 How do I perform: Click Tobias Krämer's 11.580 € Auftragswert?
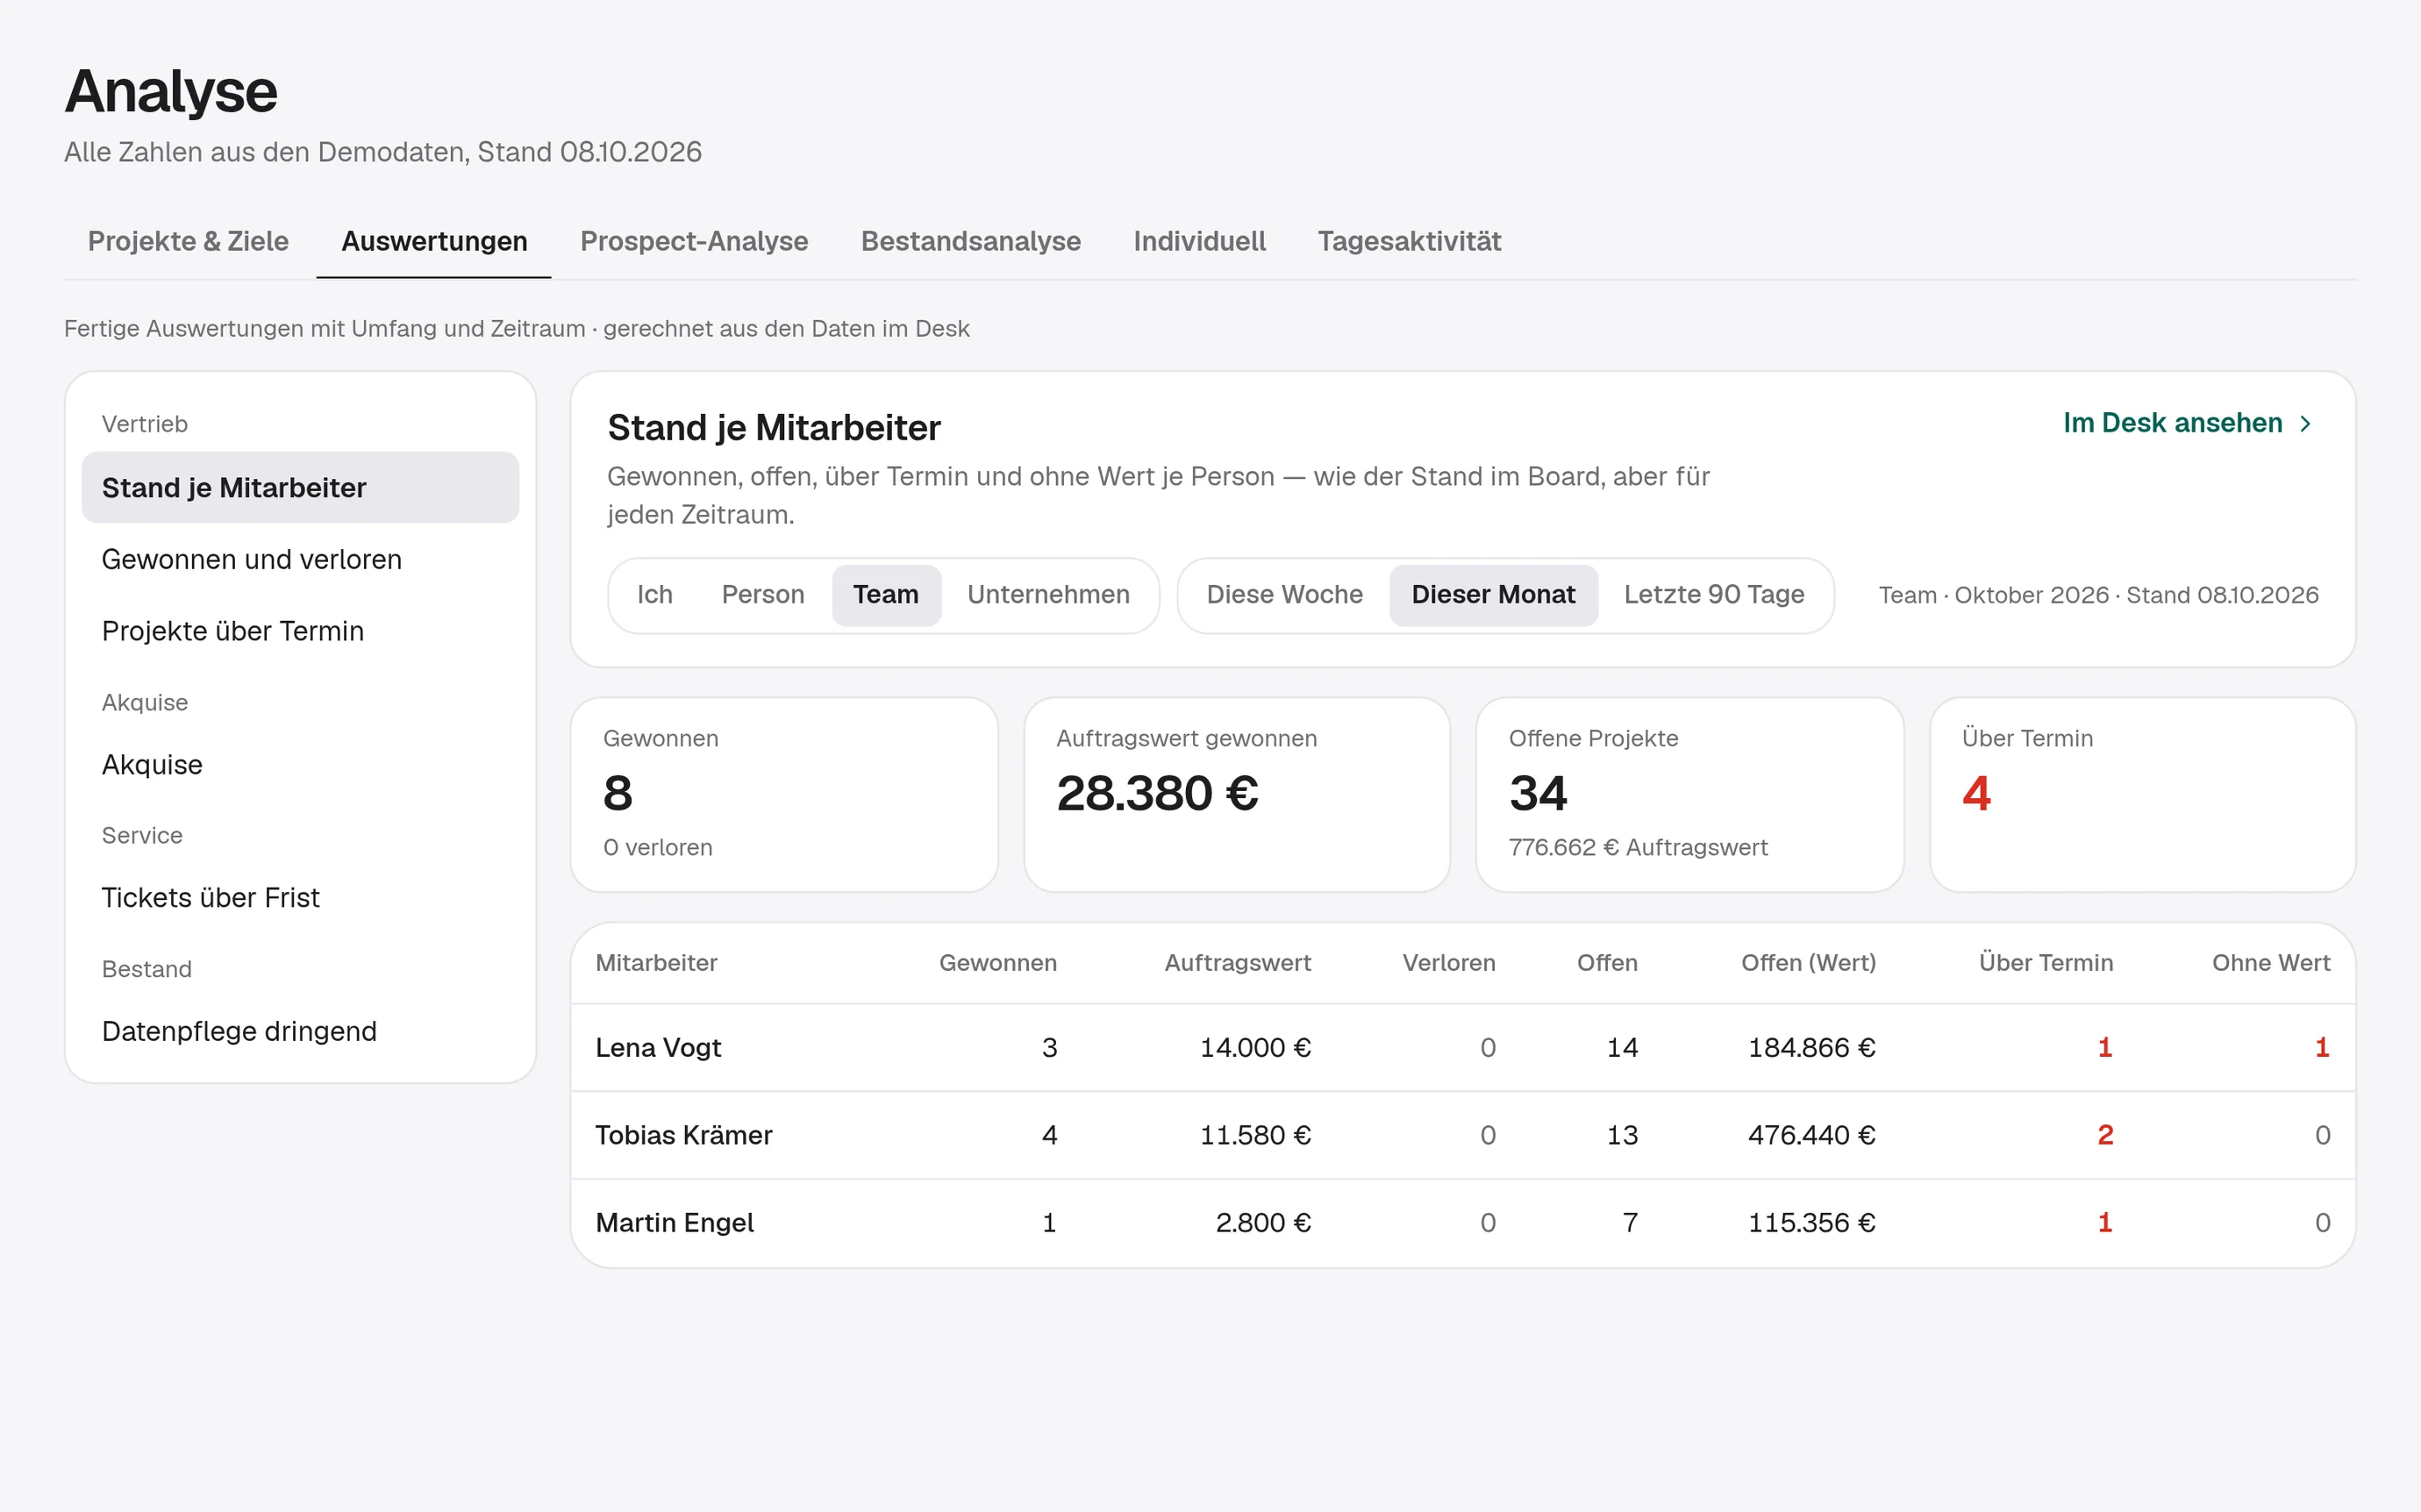[1255, 1135]
